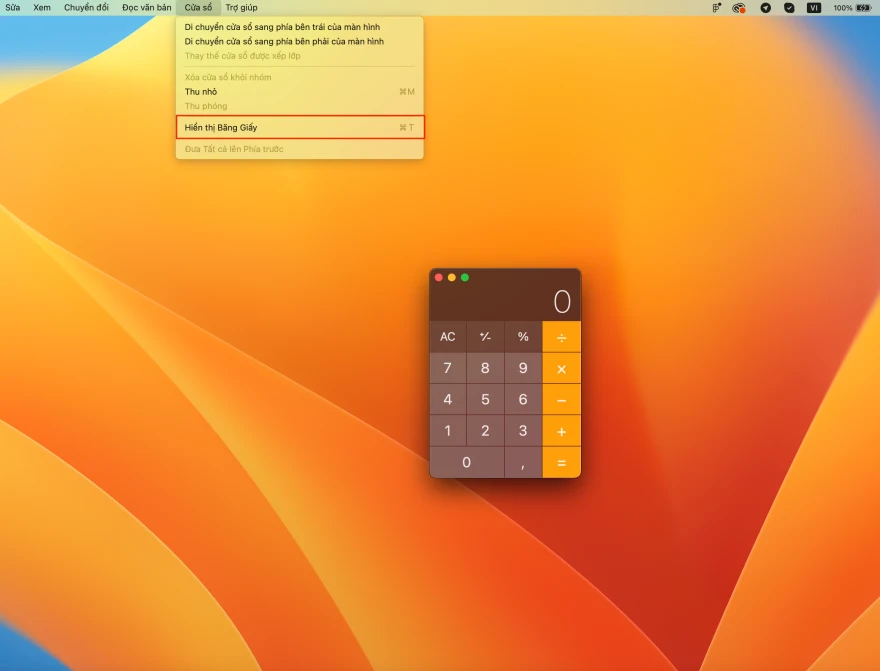Open the 'Chuyển đổi' menu in the menu bar
880x671 pixels.
click(89, 7)
